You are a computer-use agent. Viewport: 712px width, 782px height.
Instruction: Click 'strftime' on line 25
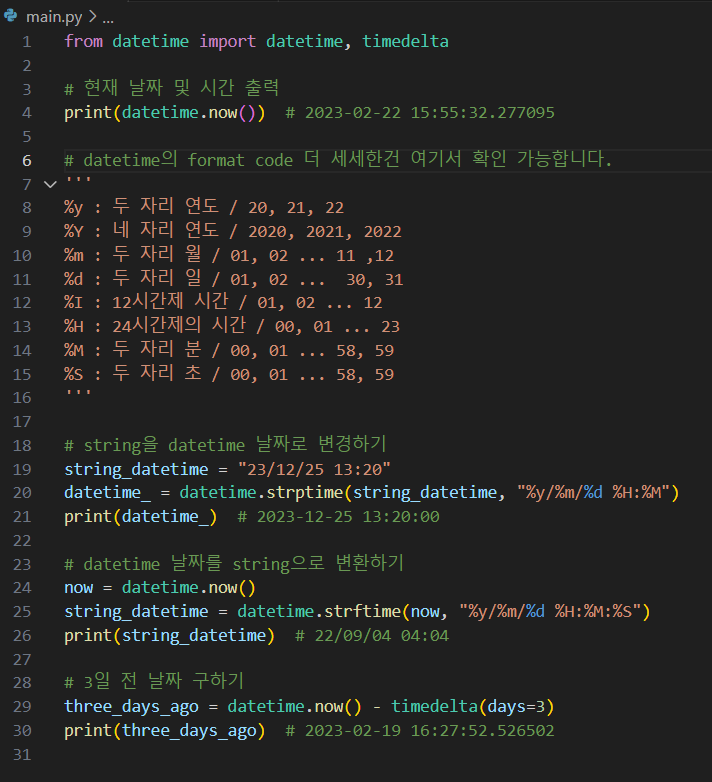[362, 611]
